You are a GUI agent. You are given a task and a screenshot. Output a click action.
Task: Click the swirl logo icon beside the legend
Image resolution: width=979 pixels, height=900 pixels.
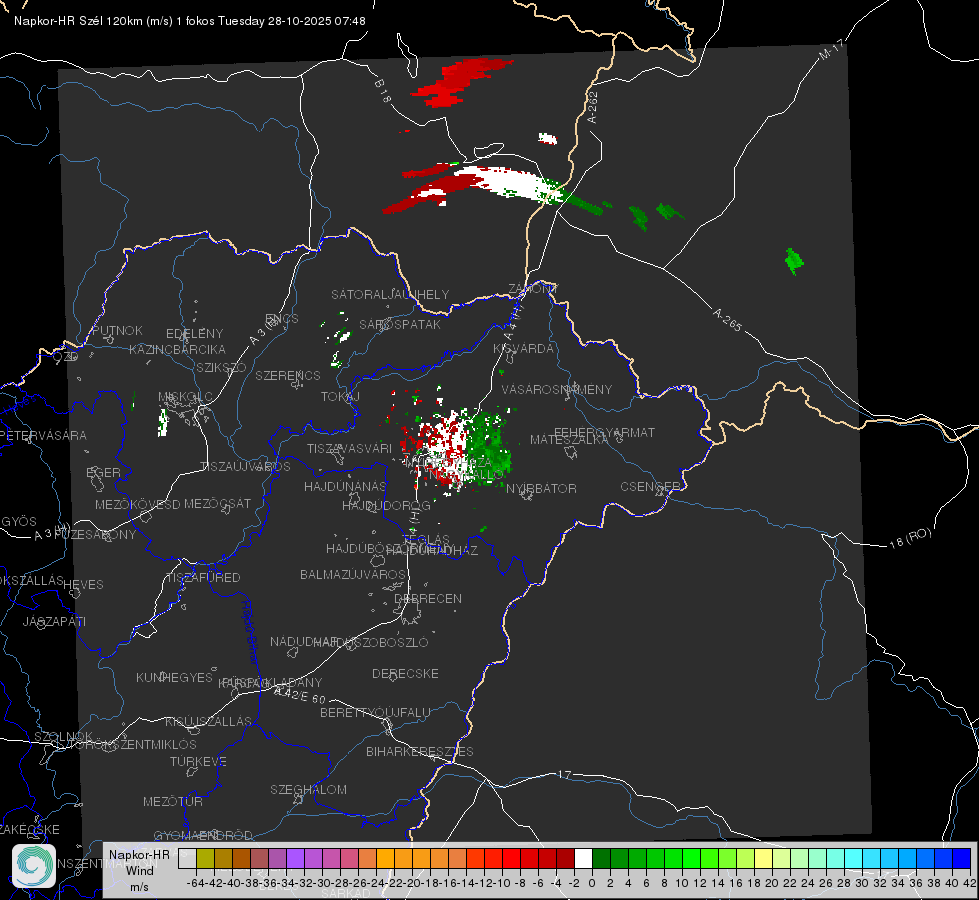pyautogui.click(x=34, y=866)
